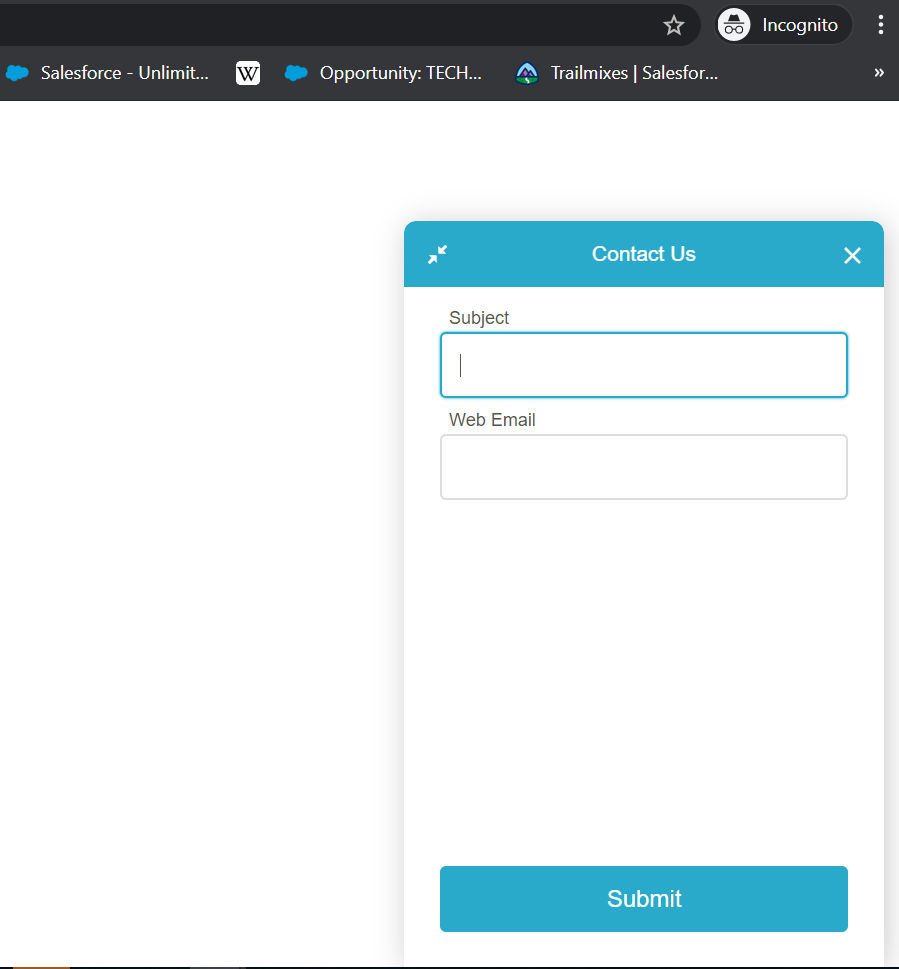Open the Salesforce - Unlimit... bookmark

point(108,73)
